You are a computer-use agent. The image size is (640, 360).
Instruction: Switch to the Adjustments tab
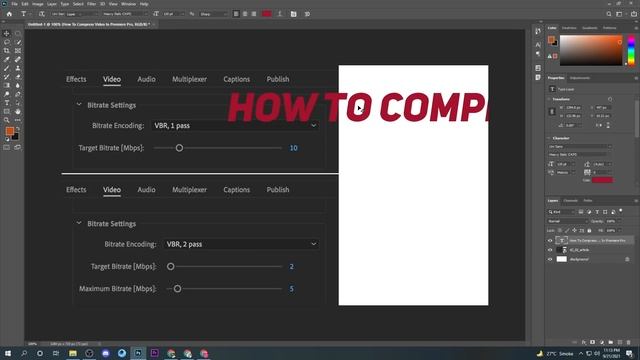580,78
